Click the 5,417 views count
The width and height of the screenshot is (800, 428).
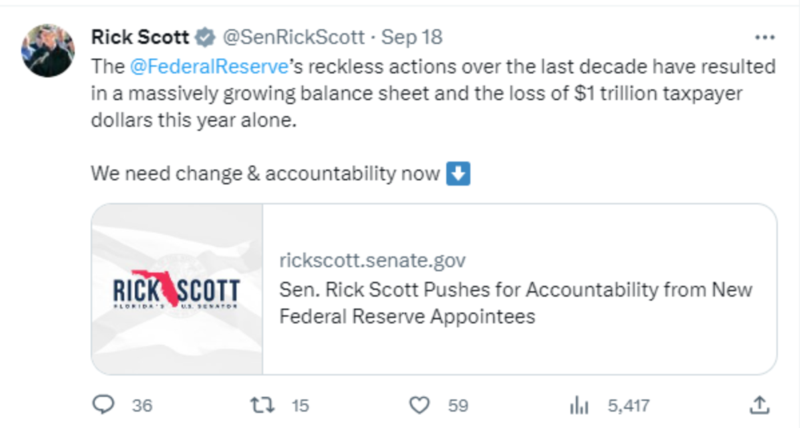(x=629, y=406)
